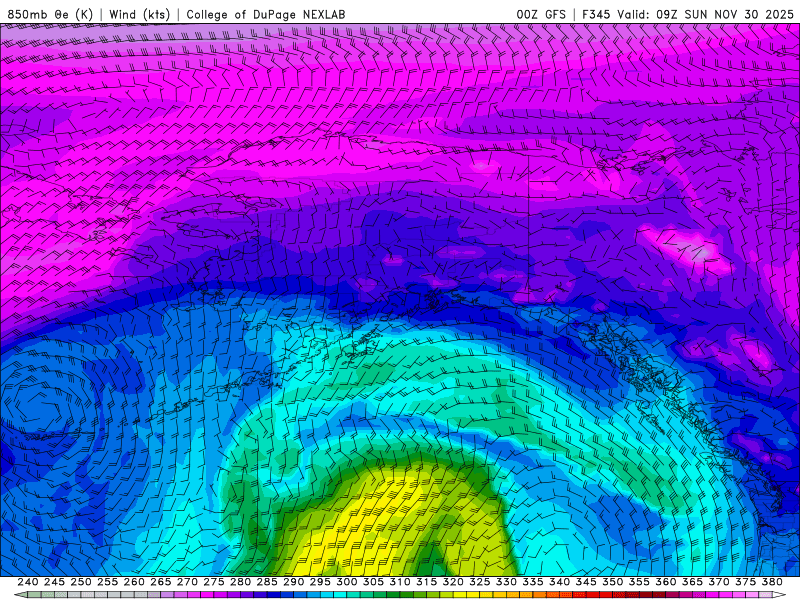Click the 375 value on the color scale
This screenshot has width=800, height=600.
point(745,582)
